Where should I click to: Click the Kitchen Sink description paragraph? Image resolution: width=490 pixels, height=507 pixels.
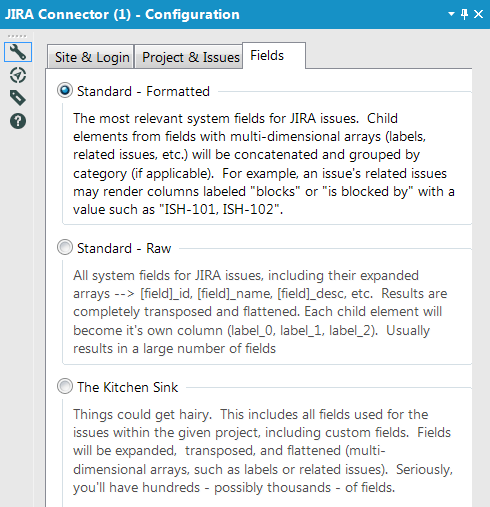coord(263,451)
